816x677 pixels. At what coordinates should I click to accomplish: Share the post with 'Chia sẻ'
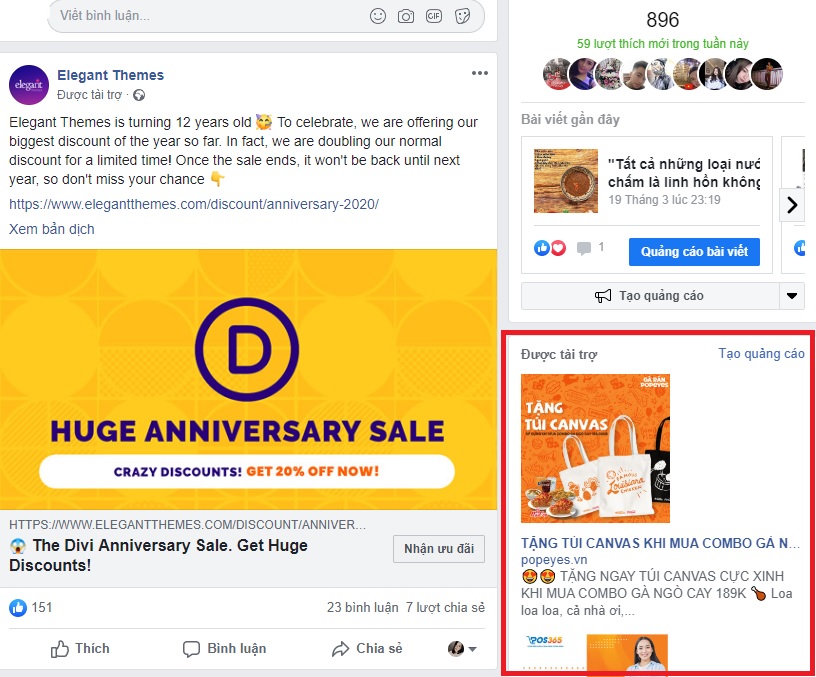click(367, 649)
